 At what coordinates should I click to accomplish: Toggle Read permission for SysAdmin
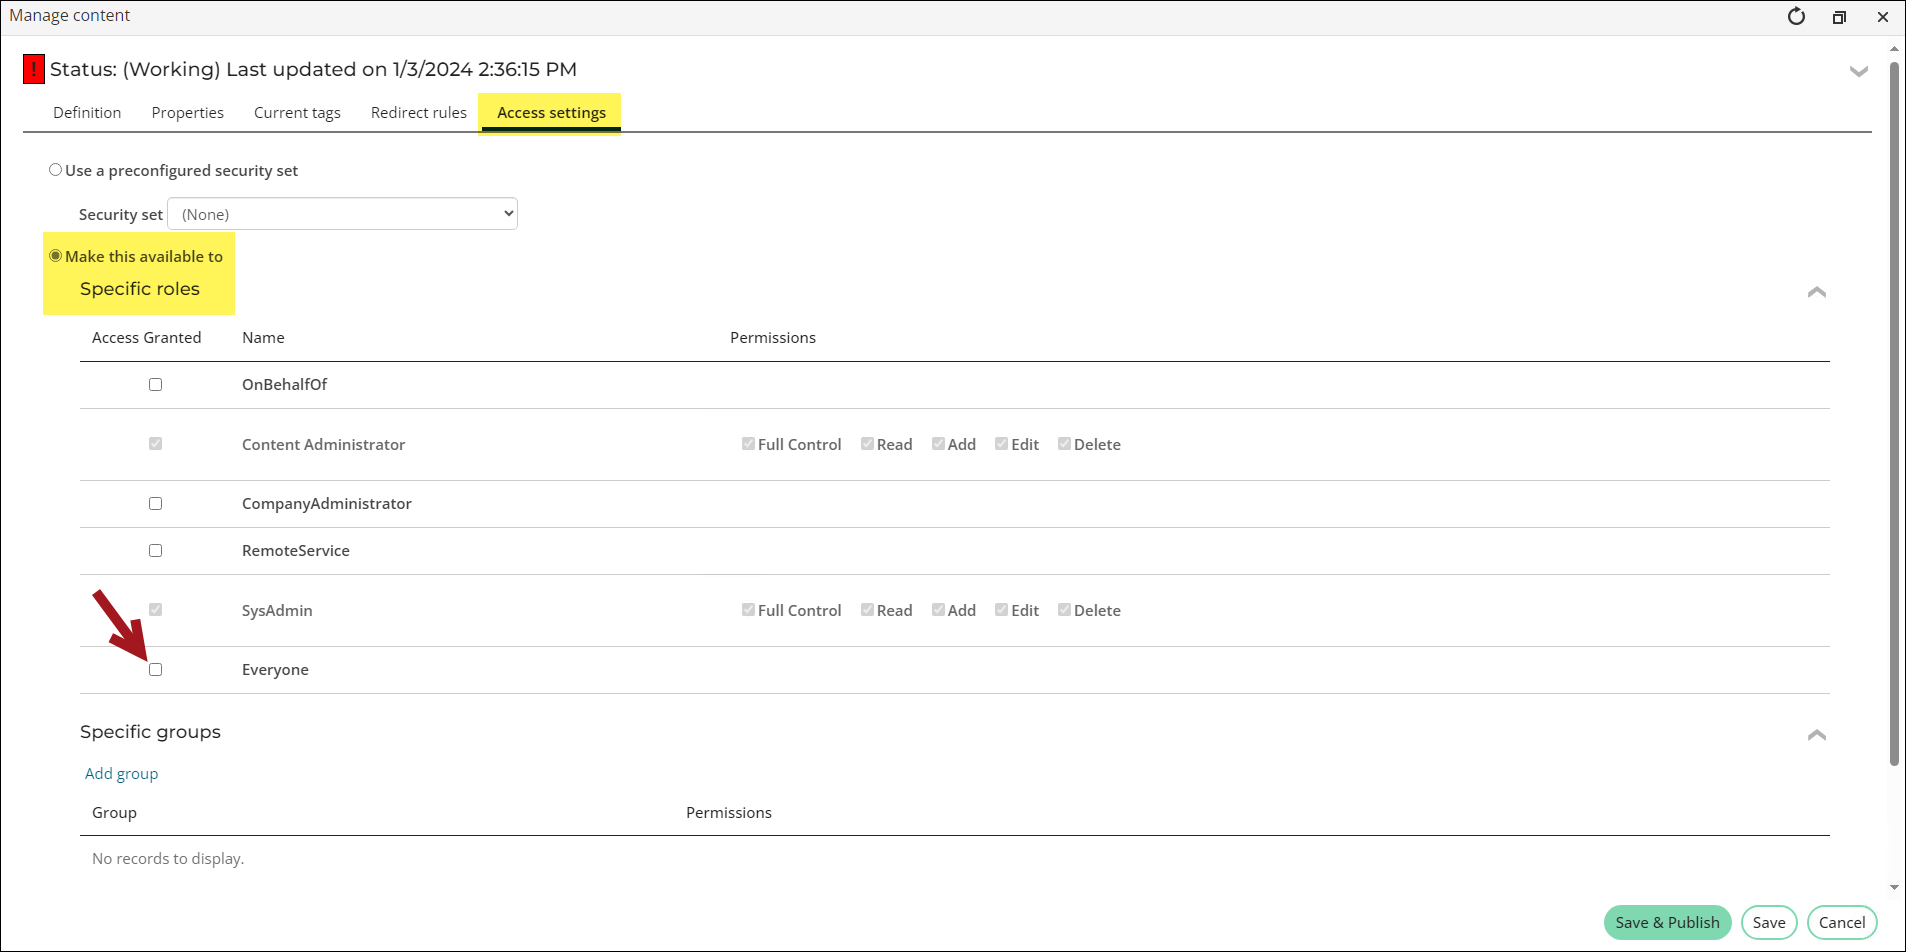click(x=867, y=610)
